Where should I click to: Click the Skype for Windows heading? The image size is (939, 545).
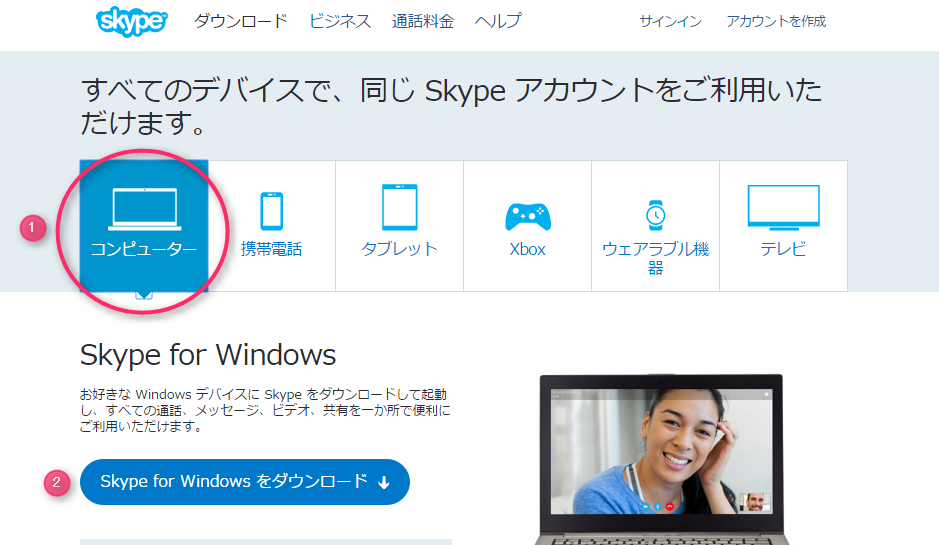point(208,355)
